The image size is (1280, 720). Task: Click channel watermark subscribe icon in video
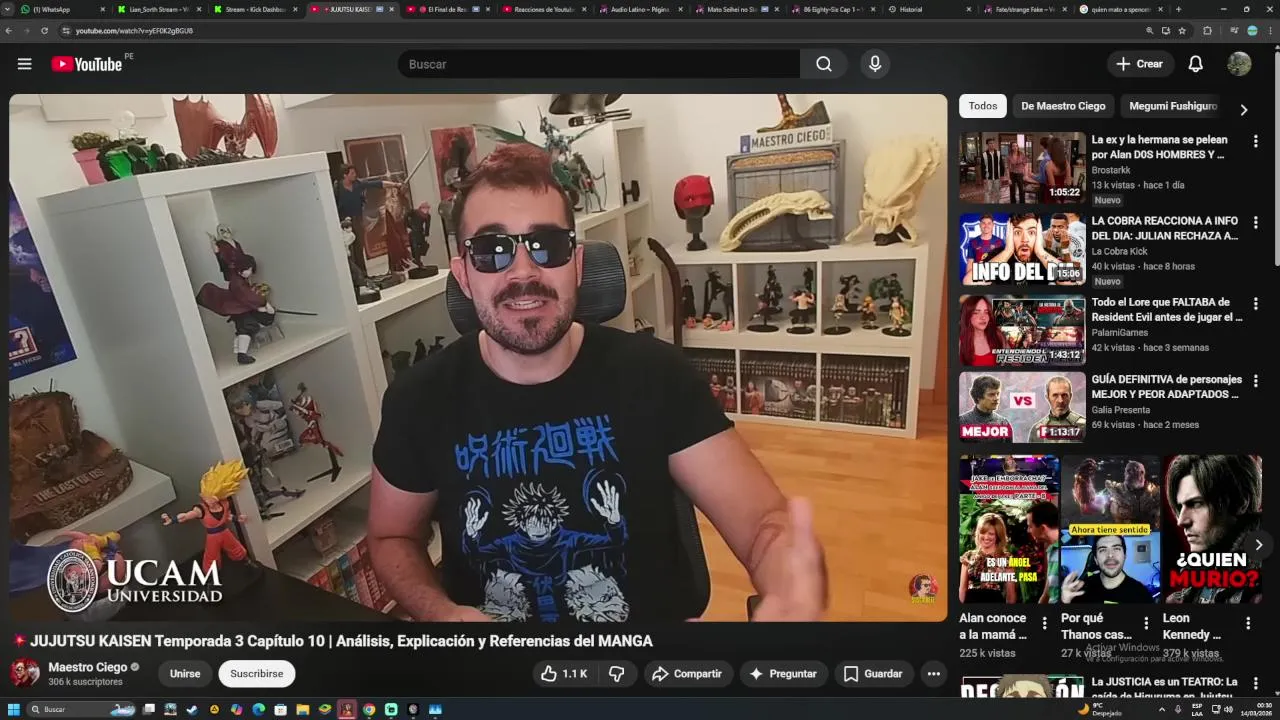tap(922, 589)
